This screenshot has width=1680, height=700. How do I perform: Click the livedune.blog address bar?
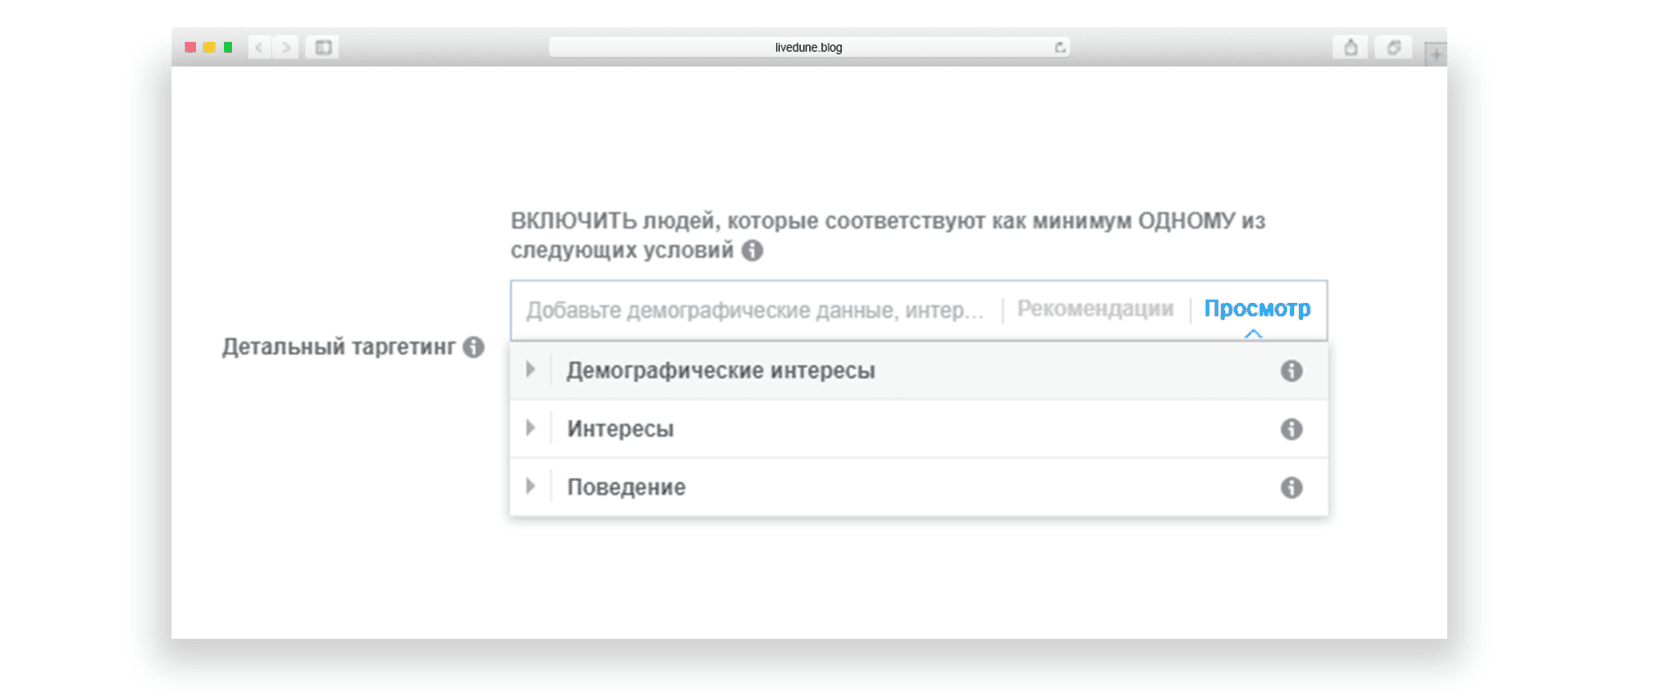click(808, 47)
